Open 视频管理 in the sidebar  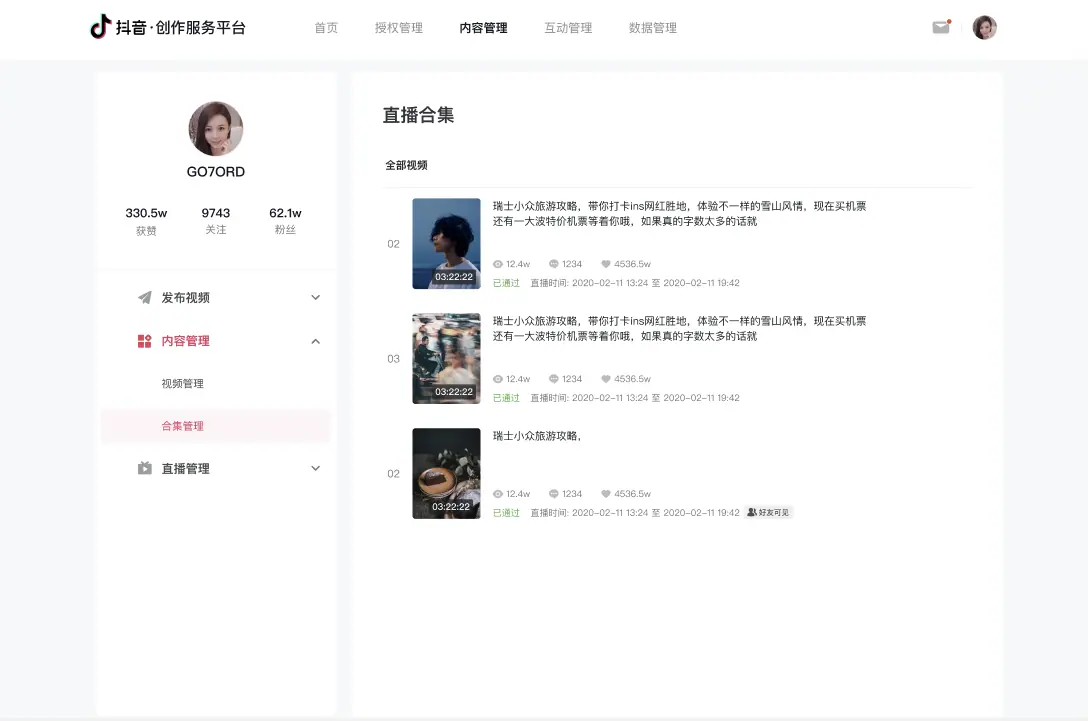click(x=182, y=383)
